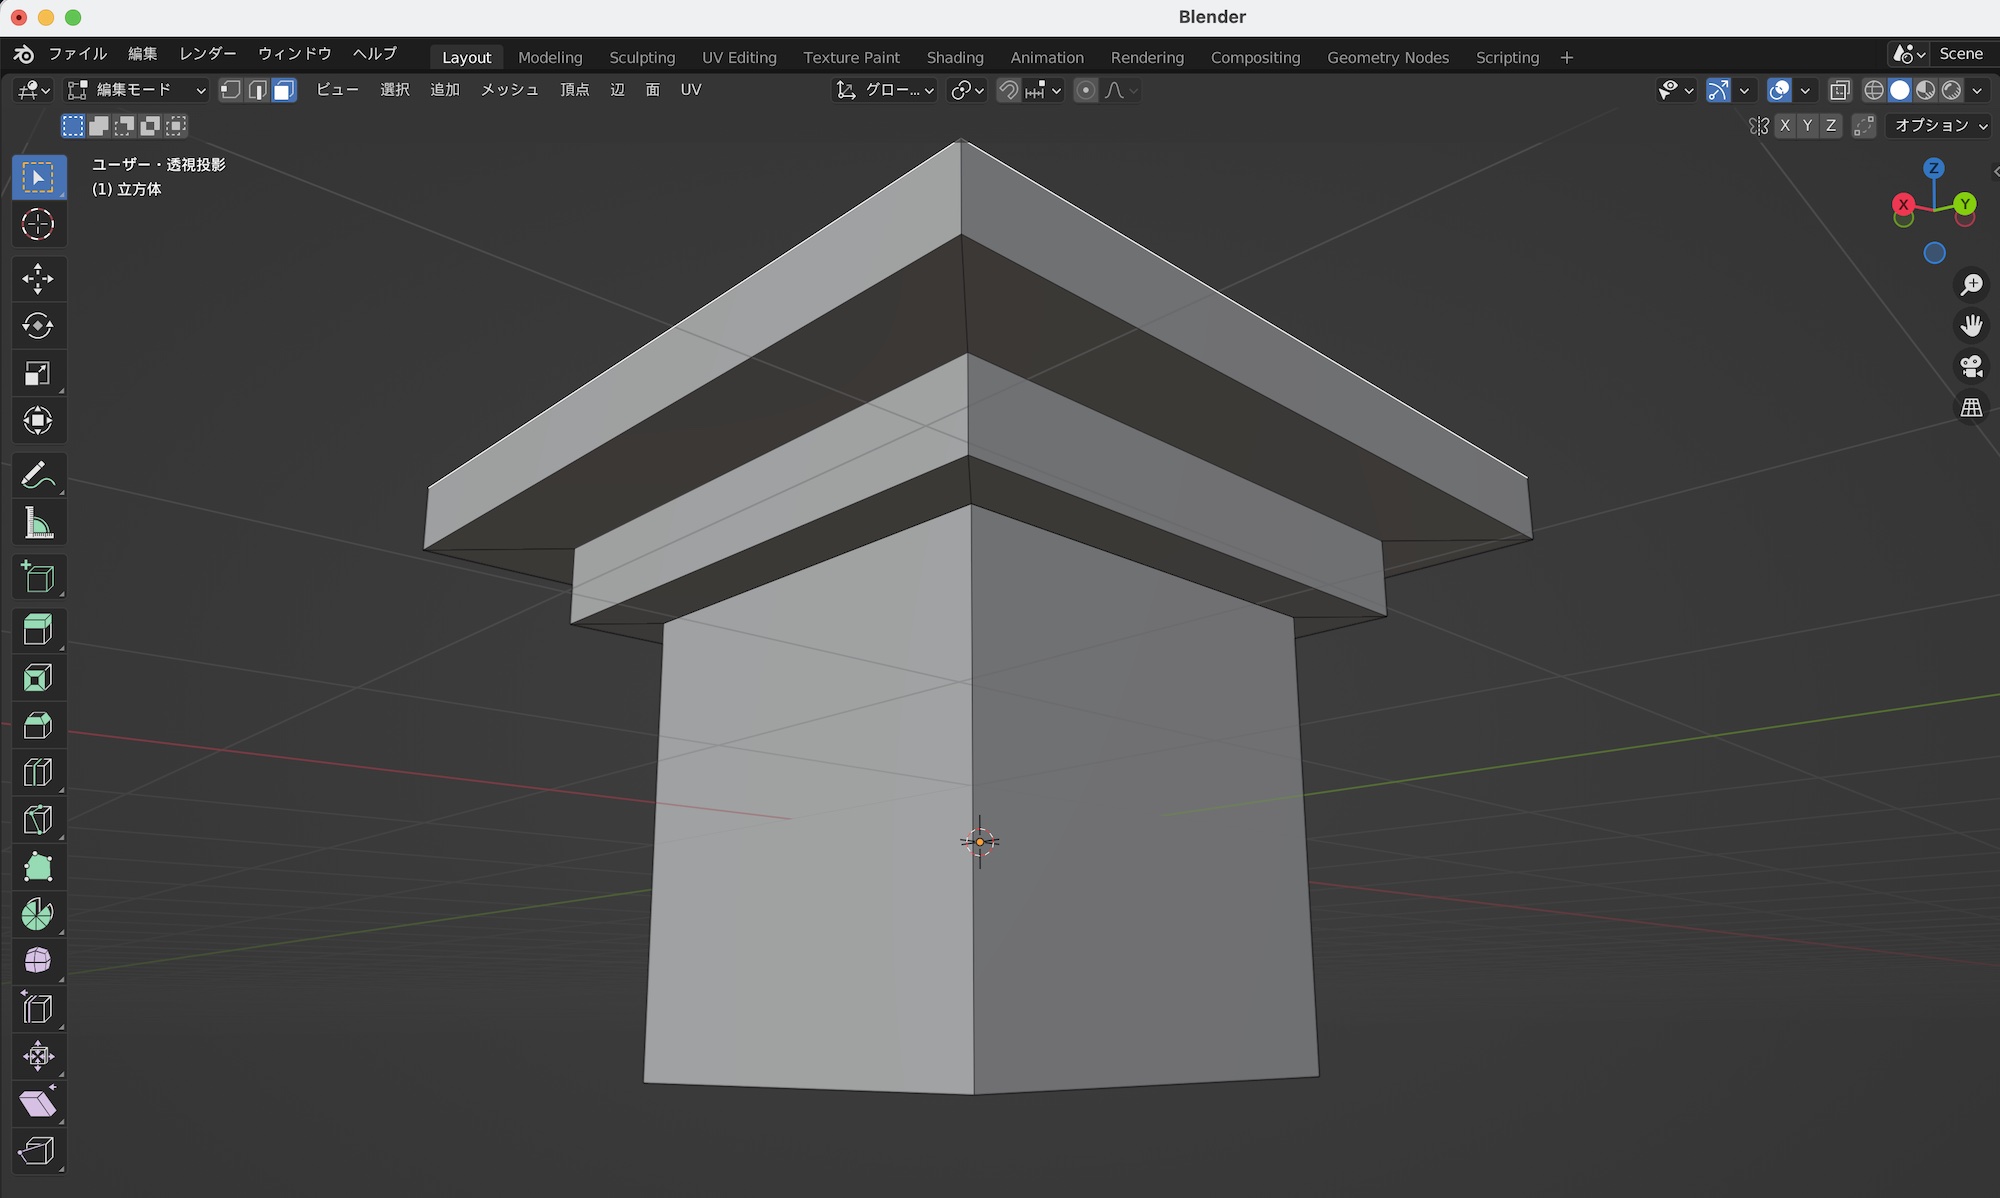Viewport: 2000px width, 1198px height.
Task: Select the Knife tool
Action: coord(38,820)
